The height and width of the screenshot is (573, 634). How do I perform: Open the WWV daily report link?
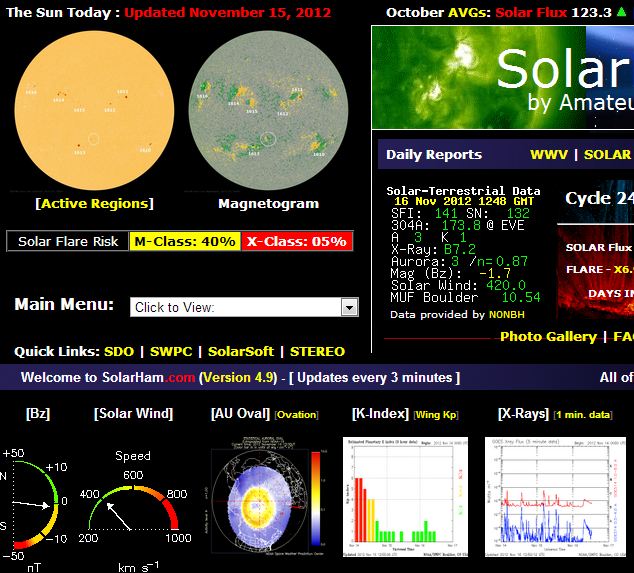549,154
